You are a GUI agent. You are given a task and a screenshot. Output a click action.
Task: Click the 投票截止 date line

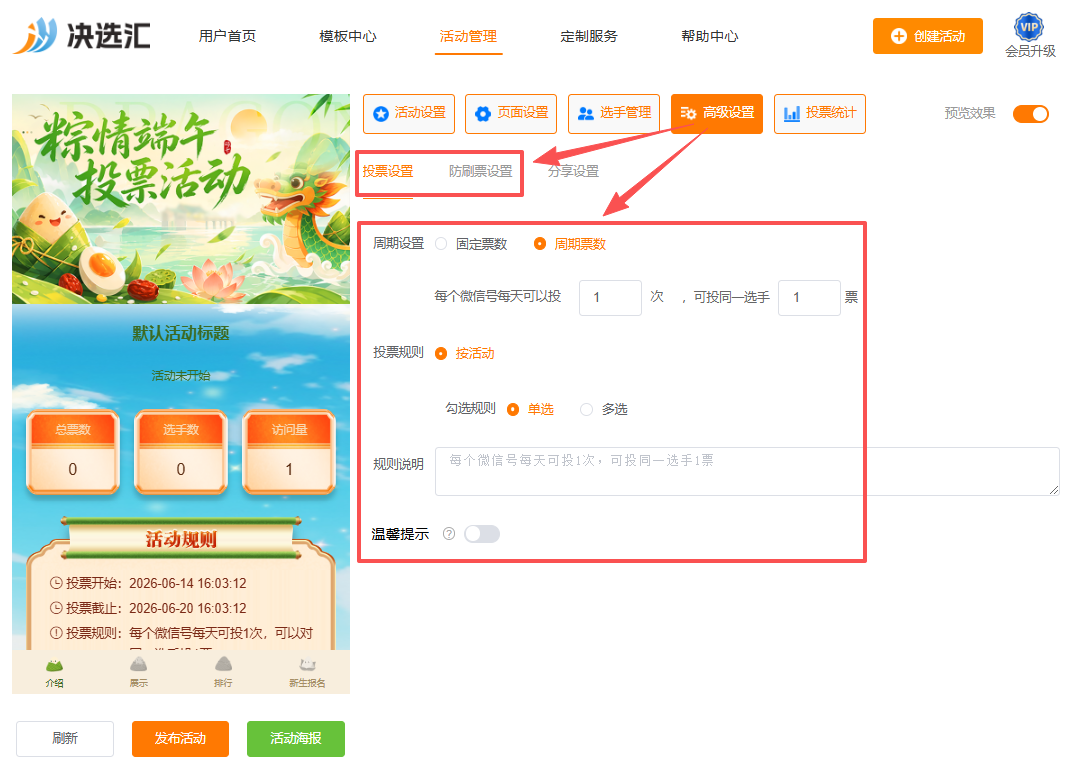148,608
